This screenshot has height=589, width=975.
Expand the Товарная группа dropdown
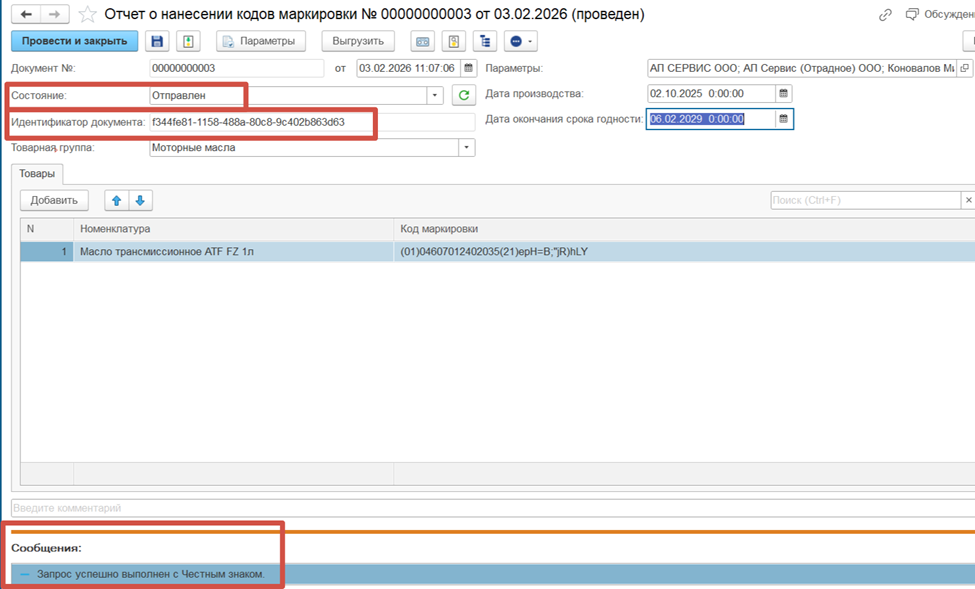click(x=466, y=148)
